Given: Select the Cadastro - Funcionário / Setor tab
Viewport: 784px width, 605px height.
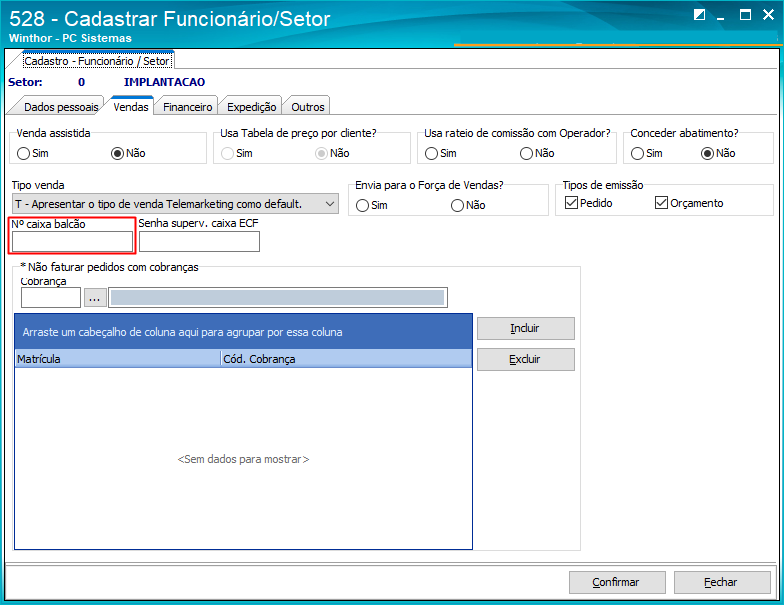Looking at the screenshot, I should pos(98,61).
